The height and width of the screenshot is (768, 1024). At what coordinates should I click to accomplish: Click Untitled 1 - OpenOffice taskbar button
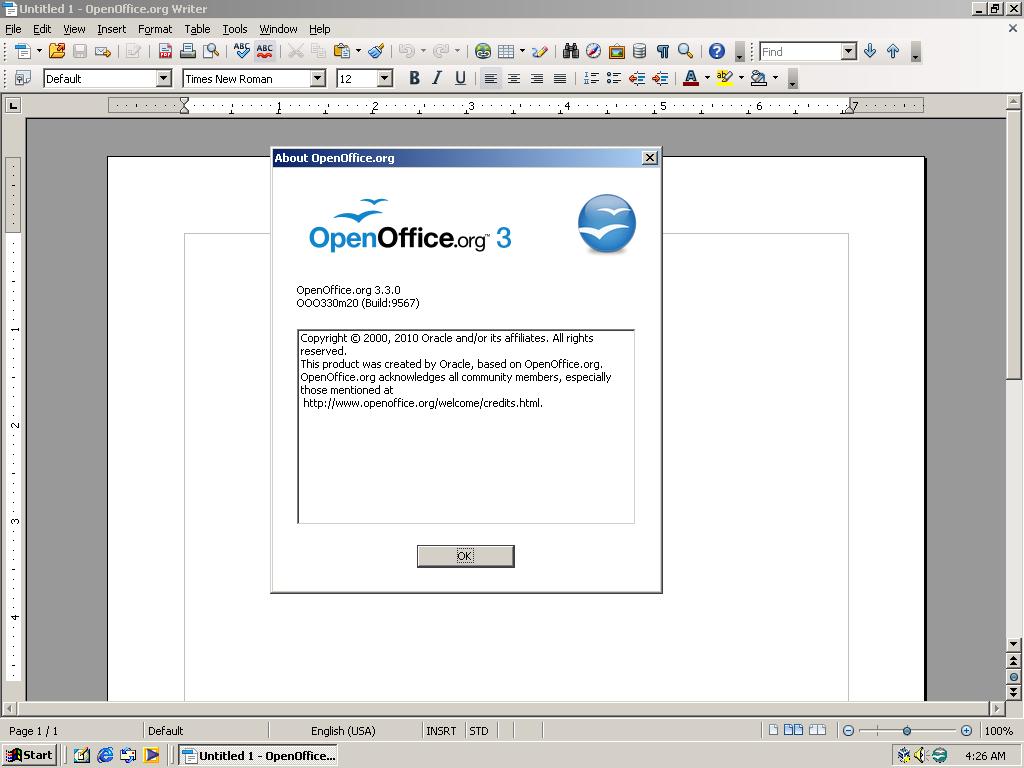pos(259,756)
